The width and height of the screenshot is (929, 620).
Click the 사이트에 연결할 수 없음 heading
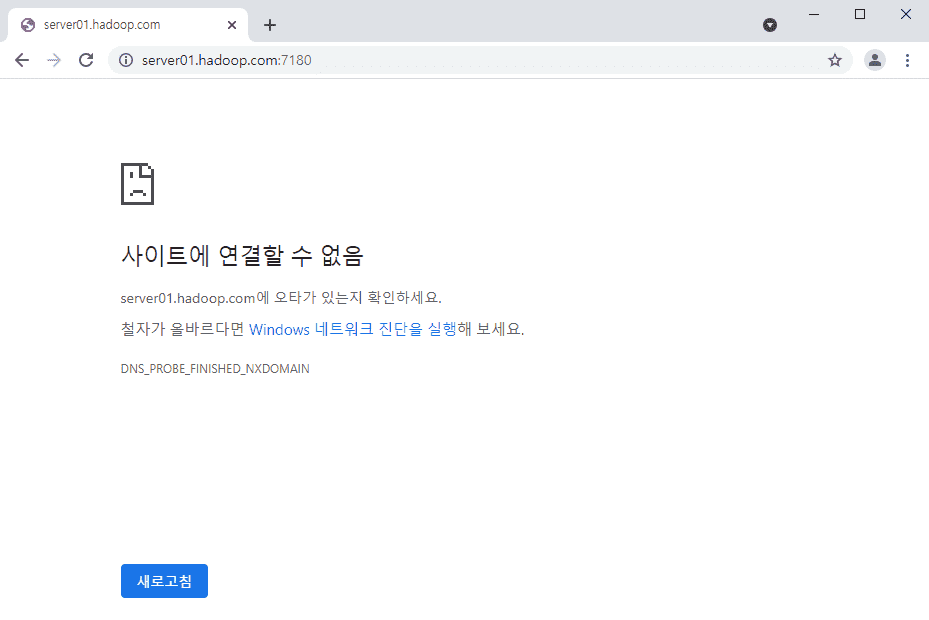click(x=242, y=255)
